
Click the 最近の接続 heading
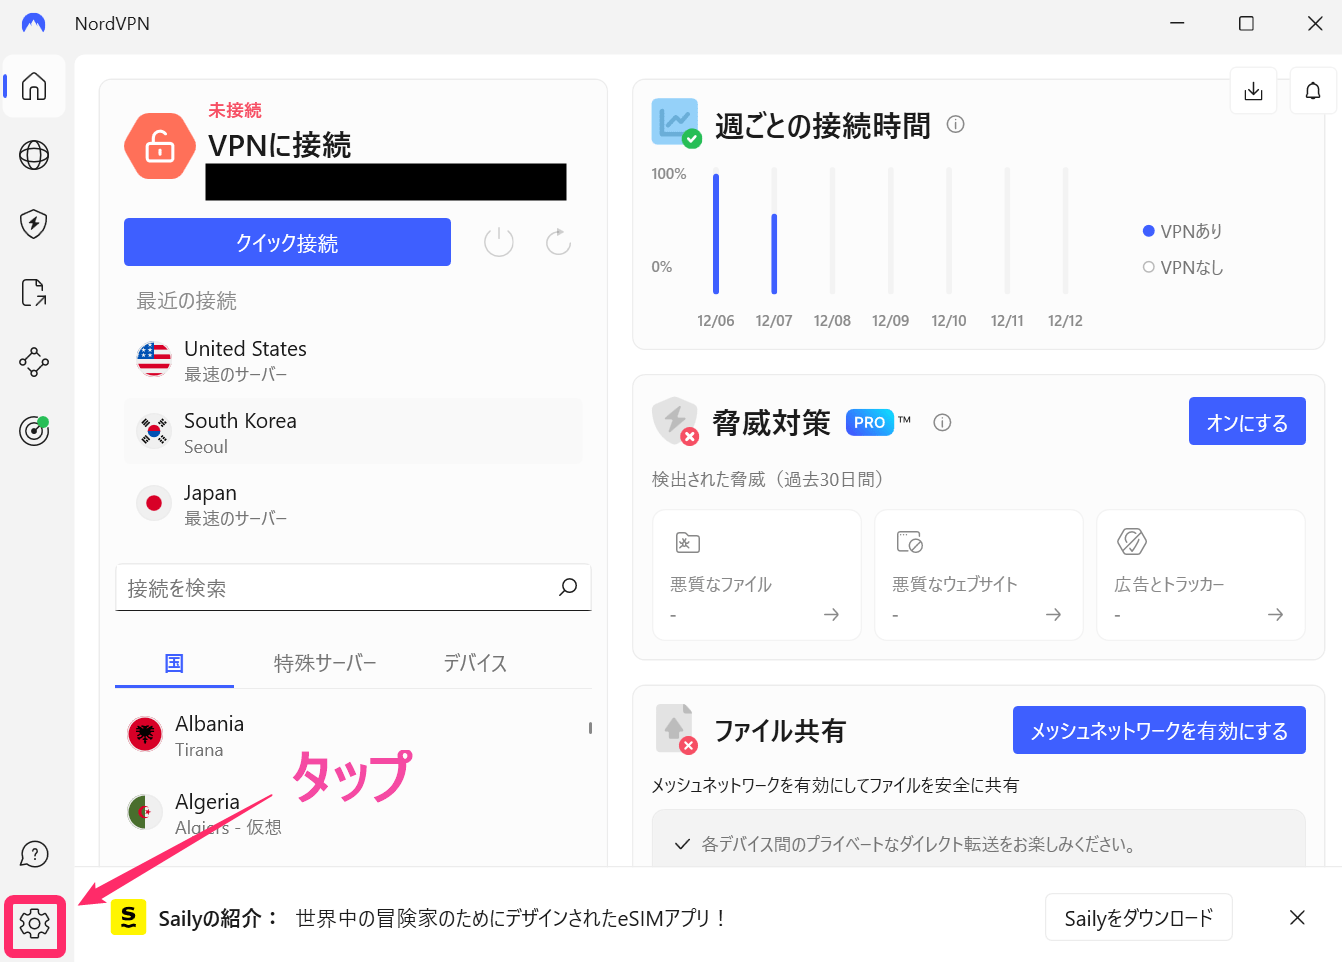click(x=186, y=300)
